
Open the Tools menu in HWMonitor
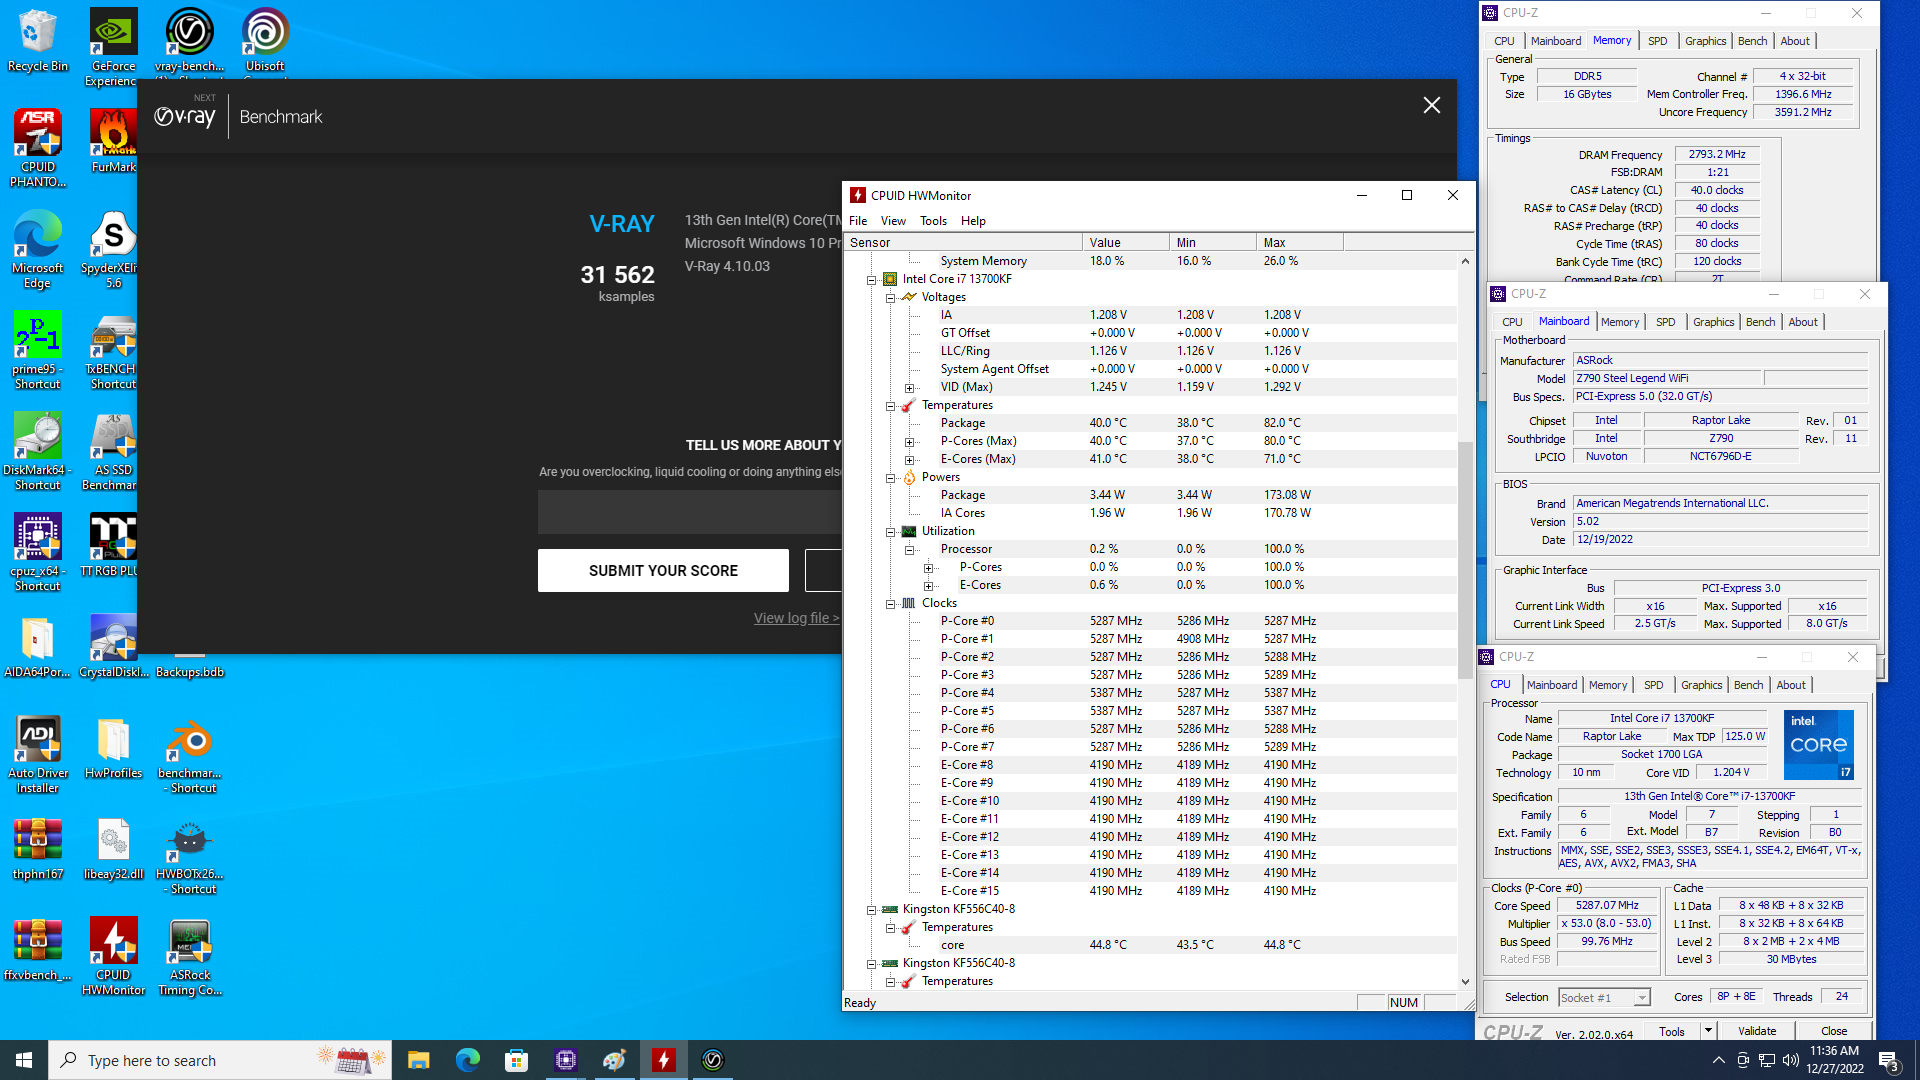tap(932, 221)
